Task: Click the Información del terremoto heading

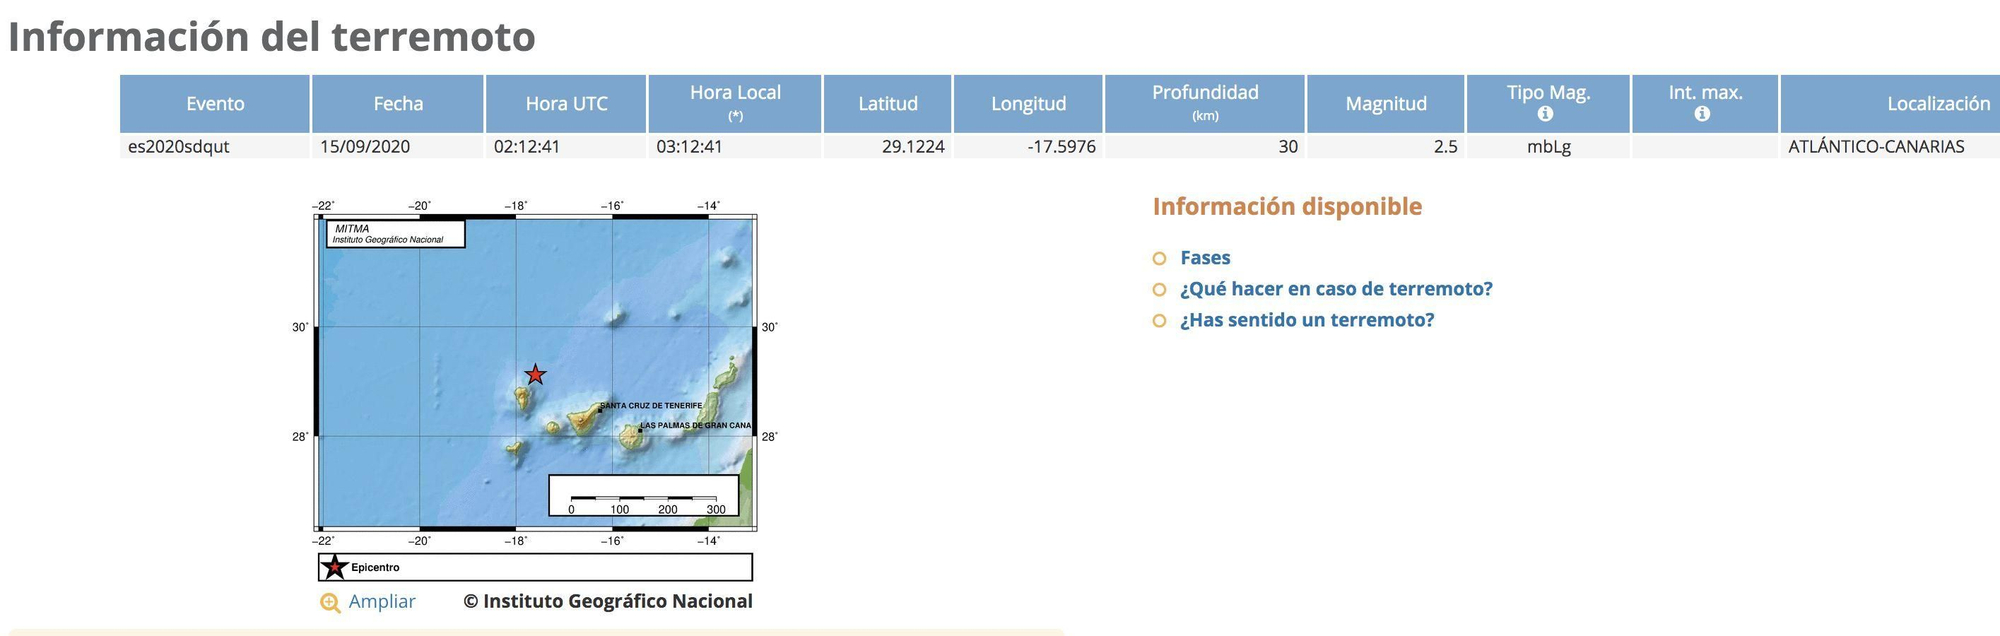Action: (x=272, y=37)
